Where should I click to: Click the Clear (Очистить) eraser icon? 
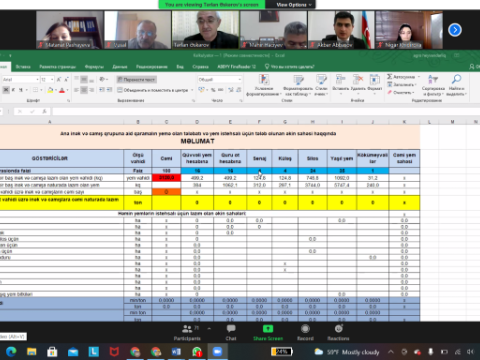click(x=389, y=92)
